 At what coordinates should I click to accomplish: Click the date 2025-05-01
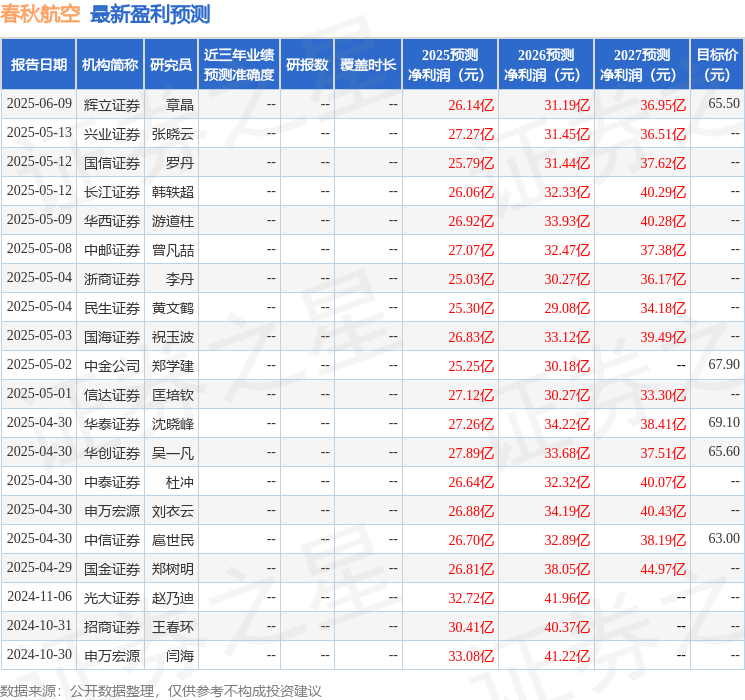[x=39, y=393]
